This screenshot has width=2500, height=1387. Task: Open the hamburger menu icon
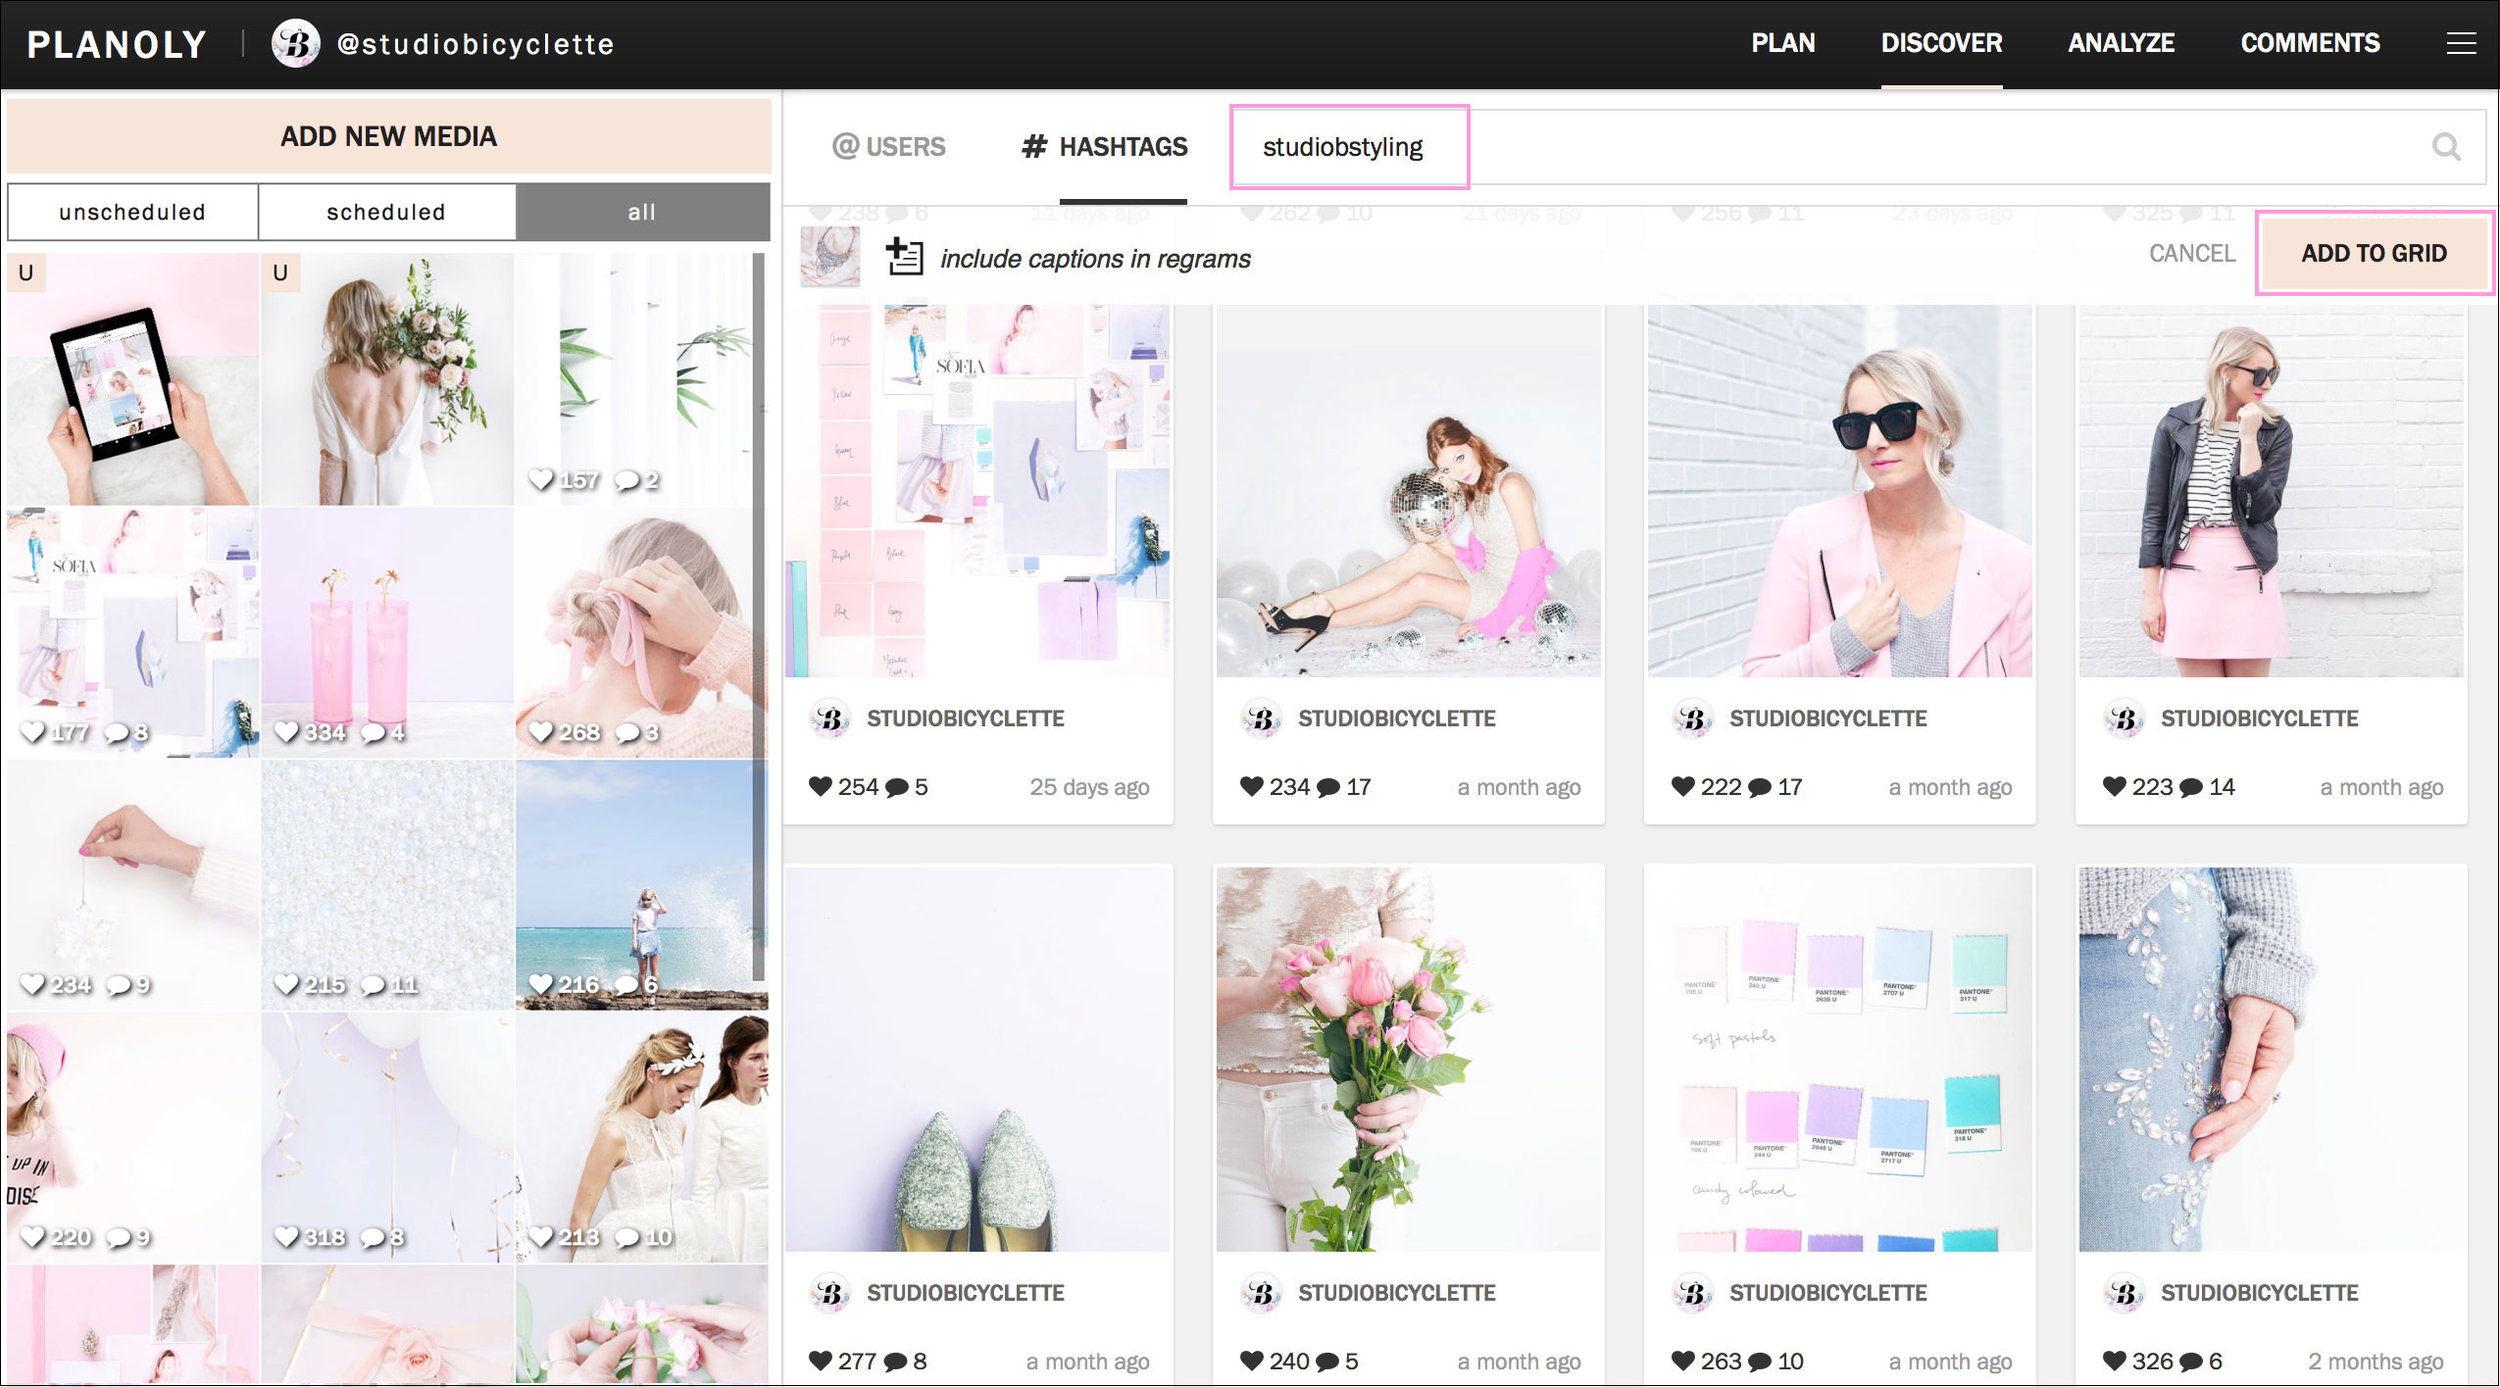(x=2461, y=43)
